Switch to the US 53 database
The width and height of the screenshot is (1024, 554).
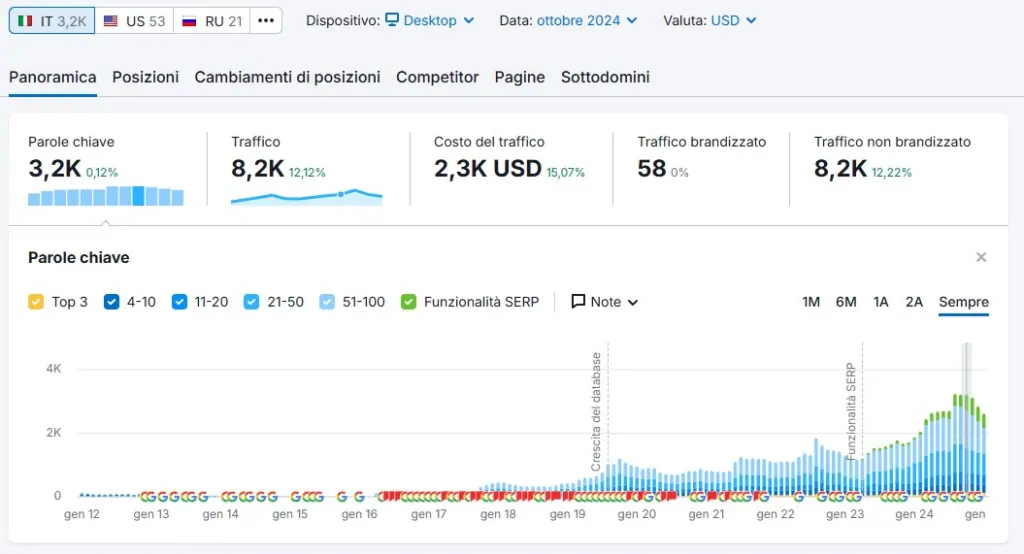135,21
